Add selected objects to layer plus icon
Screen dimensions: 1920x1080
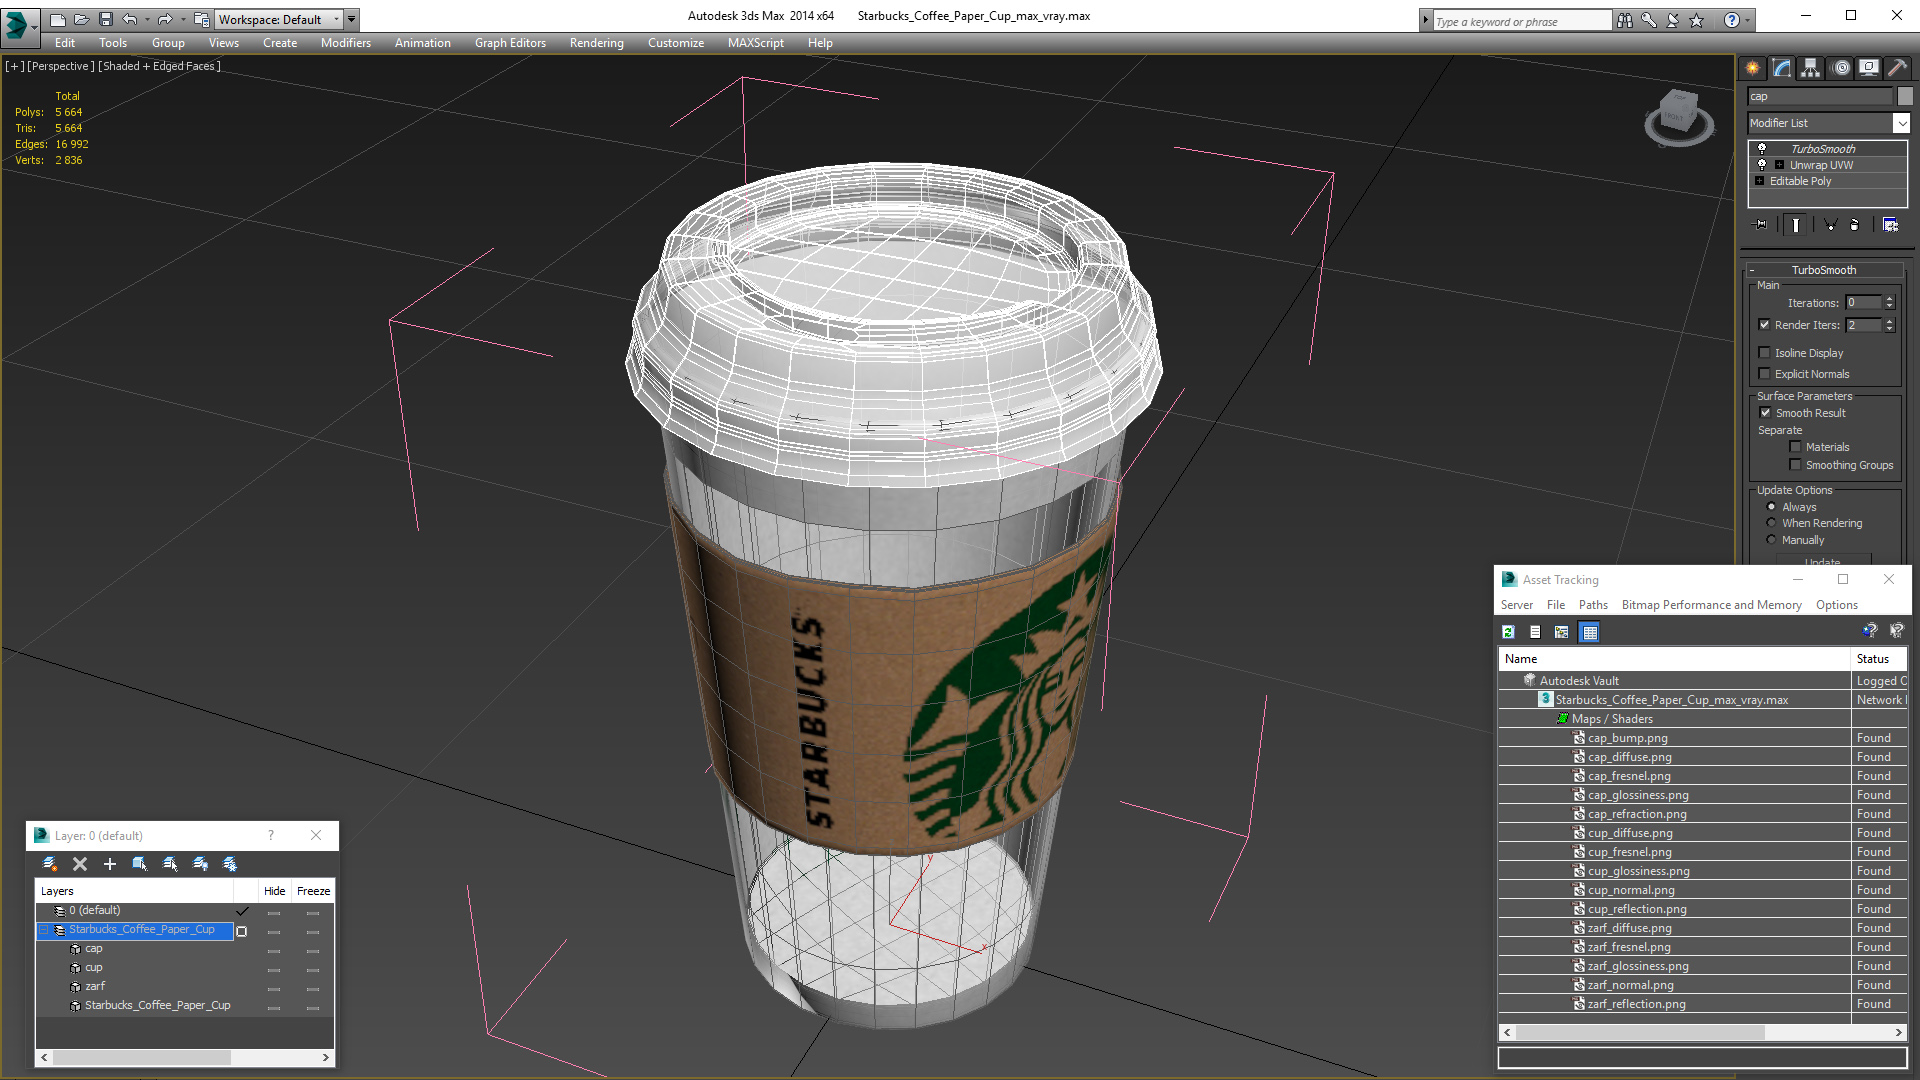pyautogui.click(x=110, y=864)
